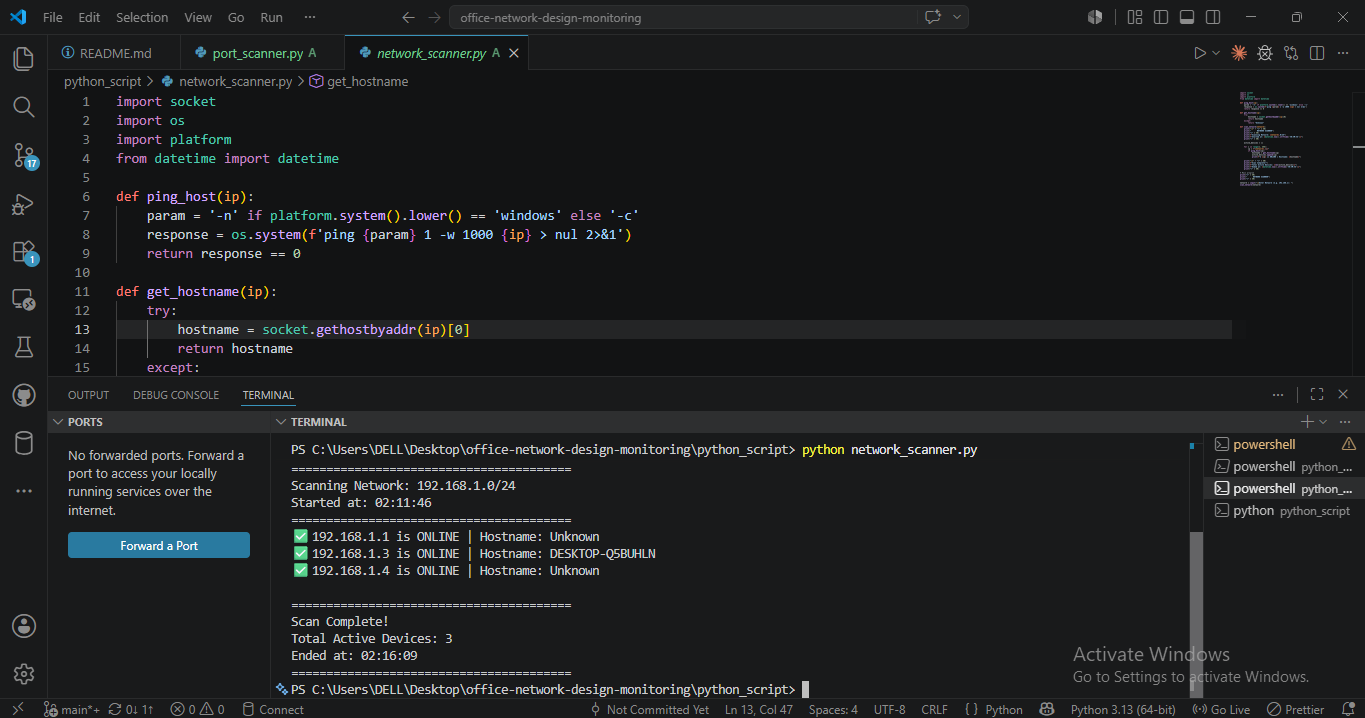Toggle the bottom panel layout icon

pyautogui.click(x=1187, y=17)
